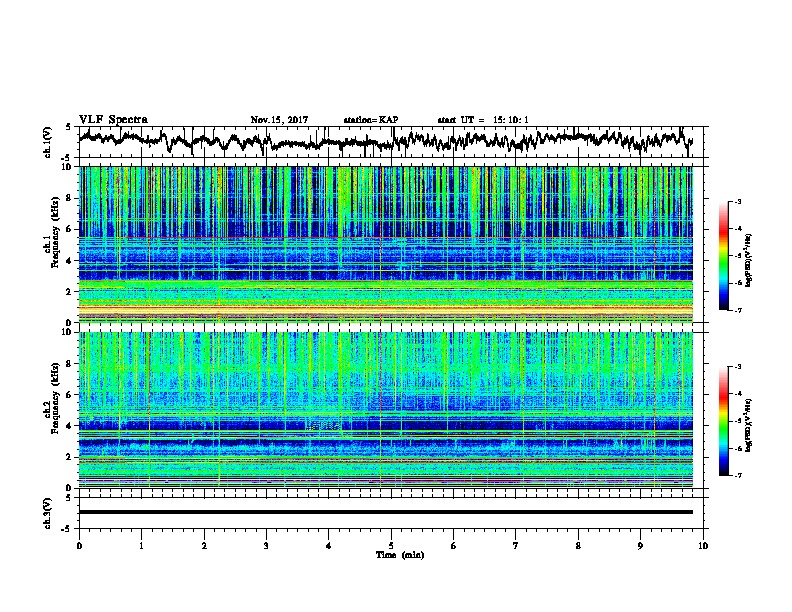The image size is (792, 612).
Task: Select the date "Nov.15, 2017" in header
Action: [x=279, y=120]
